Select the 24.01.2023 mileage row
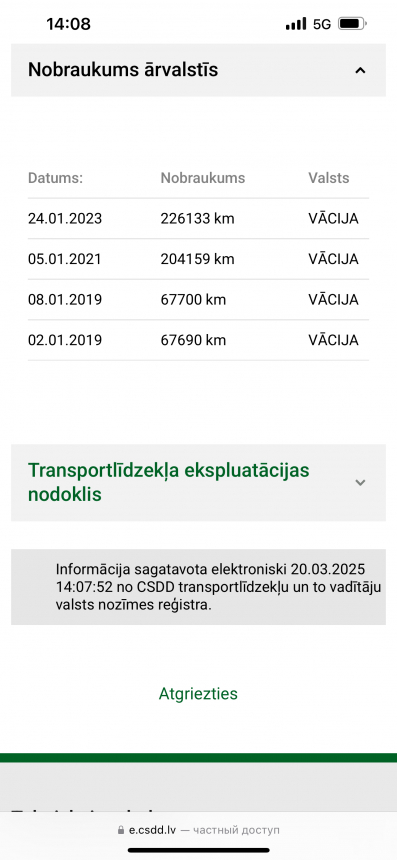Screen dimensions: 397x860 coord(198,218)
